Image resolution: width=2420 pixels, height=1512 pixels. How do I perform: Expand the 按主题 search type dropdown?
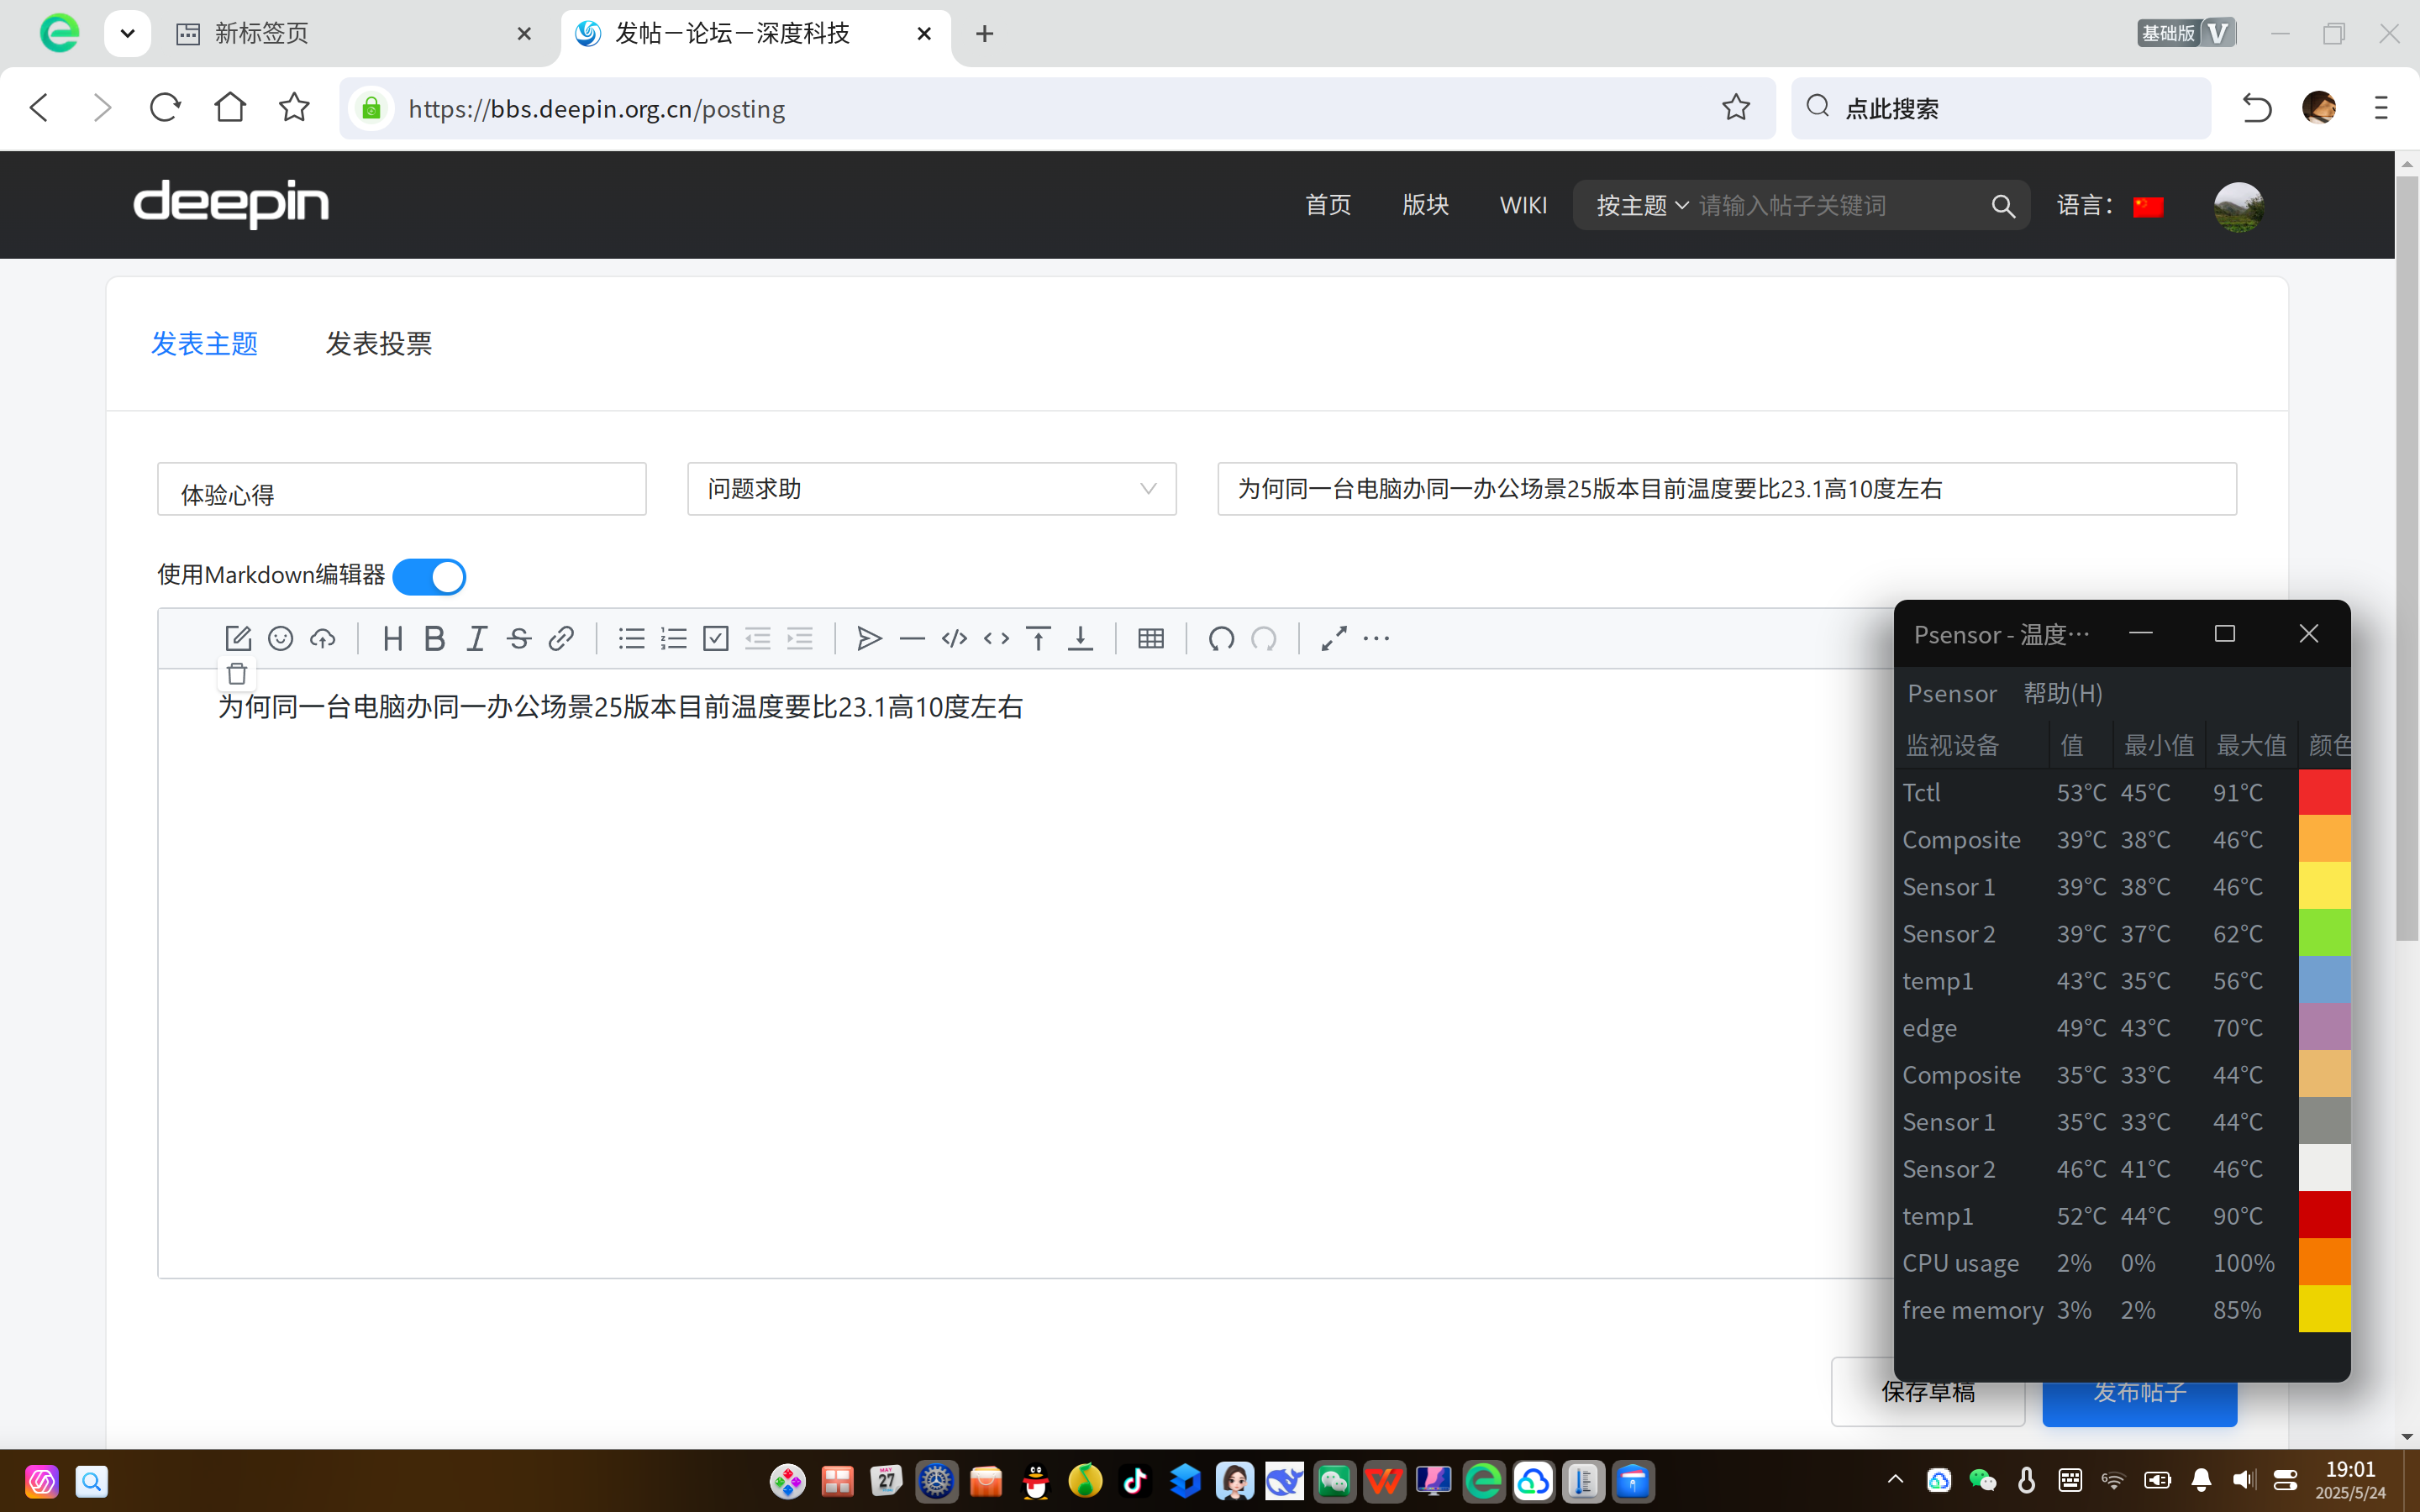tap(1642, 205)
